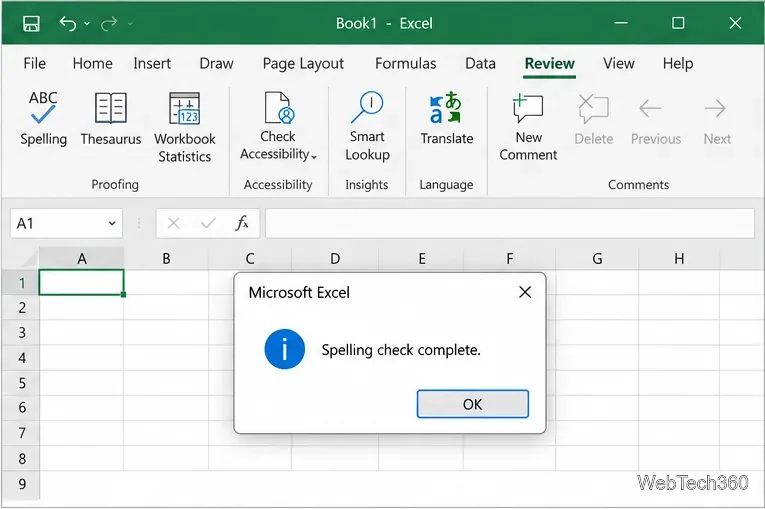
Task: Select column H header
Action: [x=679, y=258]
